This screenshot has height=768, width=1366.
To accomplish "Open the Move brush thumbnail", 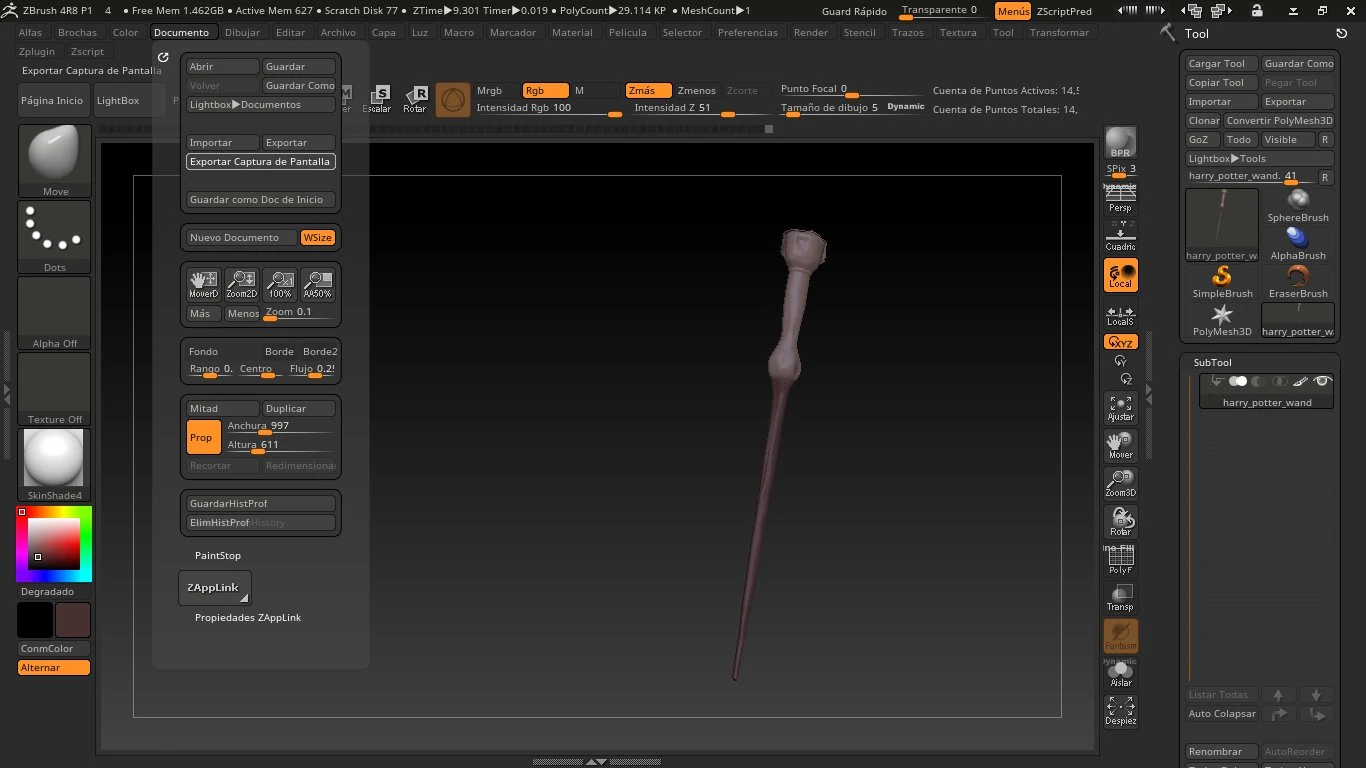I will [x=55, y=161].
